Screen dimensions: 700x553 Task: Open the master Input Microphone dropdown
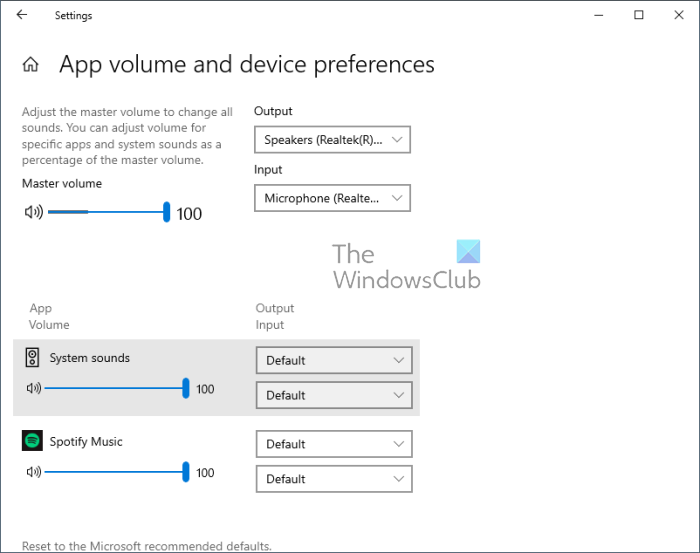pos(332,198)
